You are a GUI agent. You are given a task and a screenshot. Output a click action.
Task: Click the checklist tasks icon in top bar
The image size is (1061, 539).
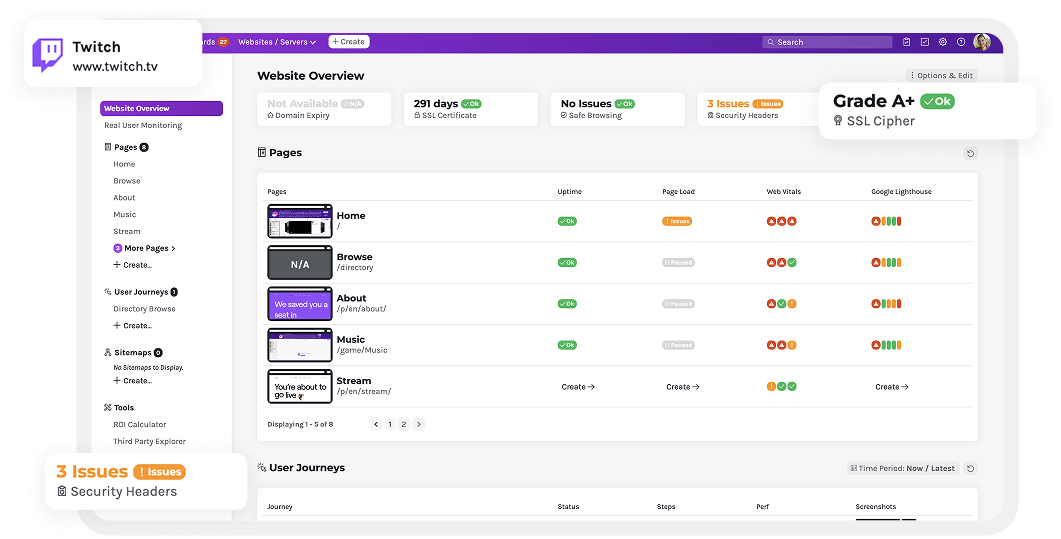[x=925, y=42]
